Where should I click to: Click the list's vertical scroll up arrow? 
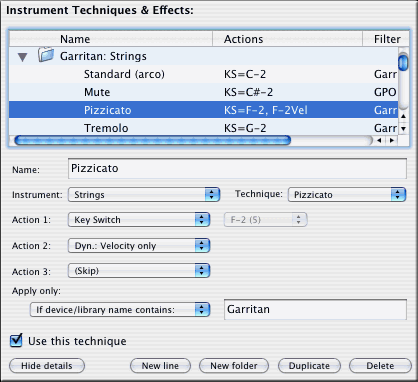coord(403,116)
